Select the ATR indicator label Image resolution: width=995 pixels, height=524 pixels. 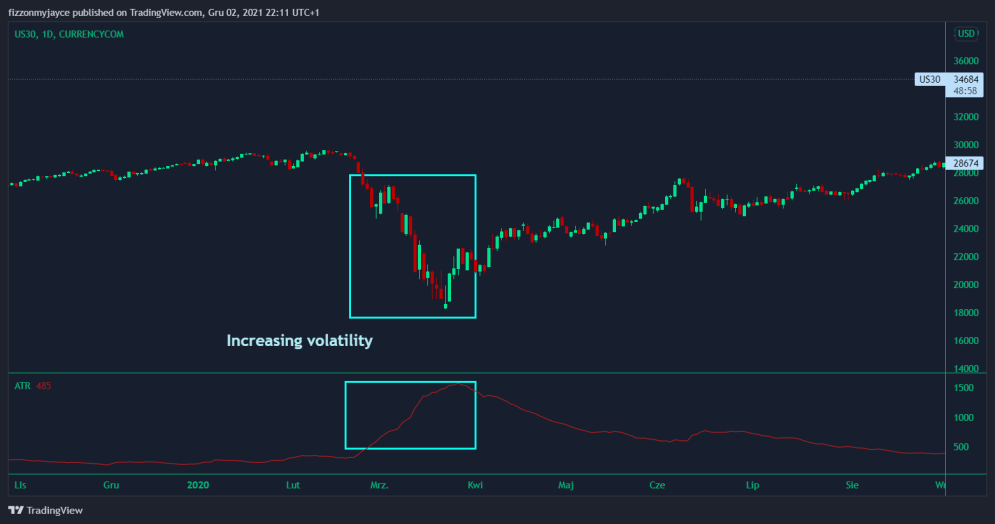click(22, 386)
